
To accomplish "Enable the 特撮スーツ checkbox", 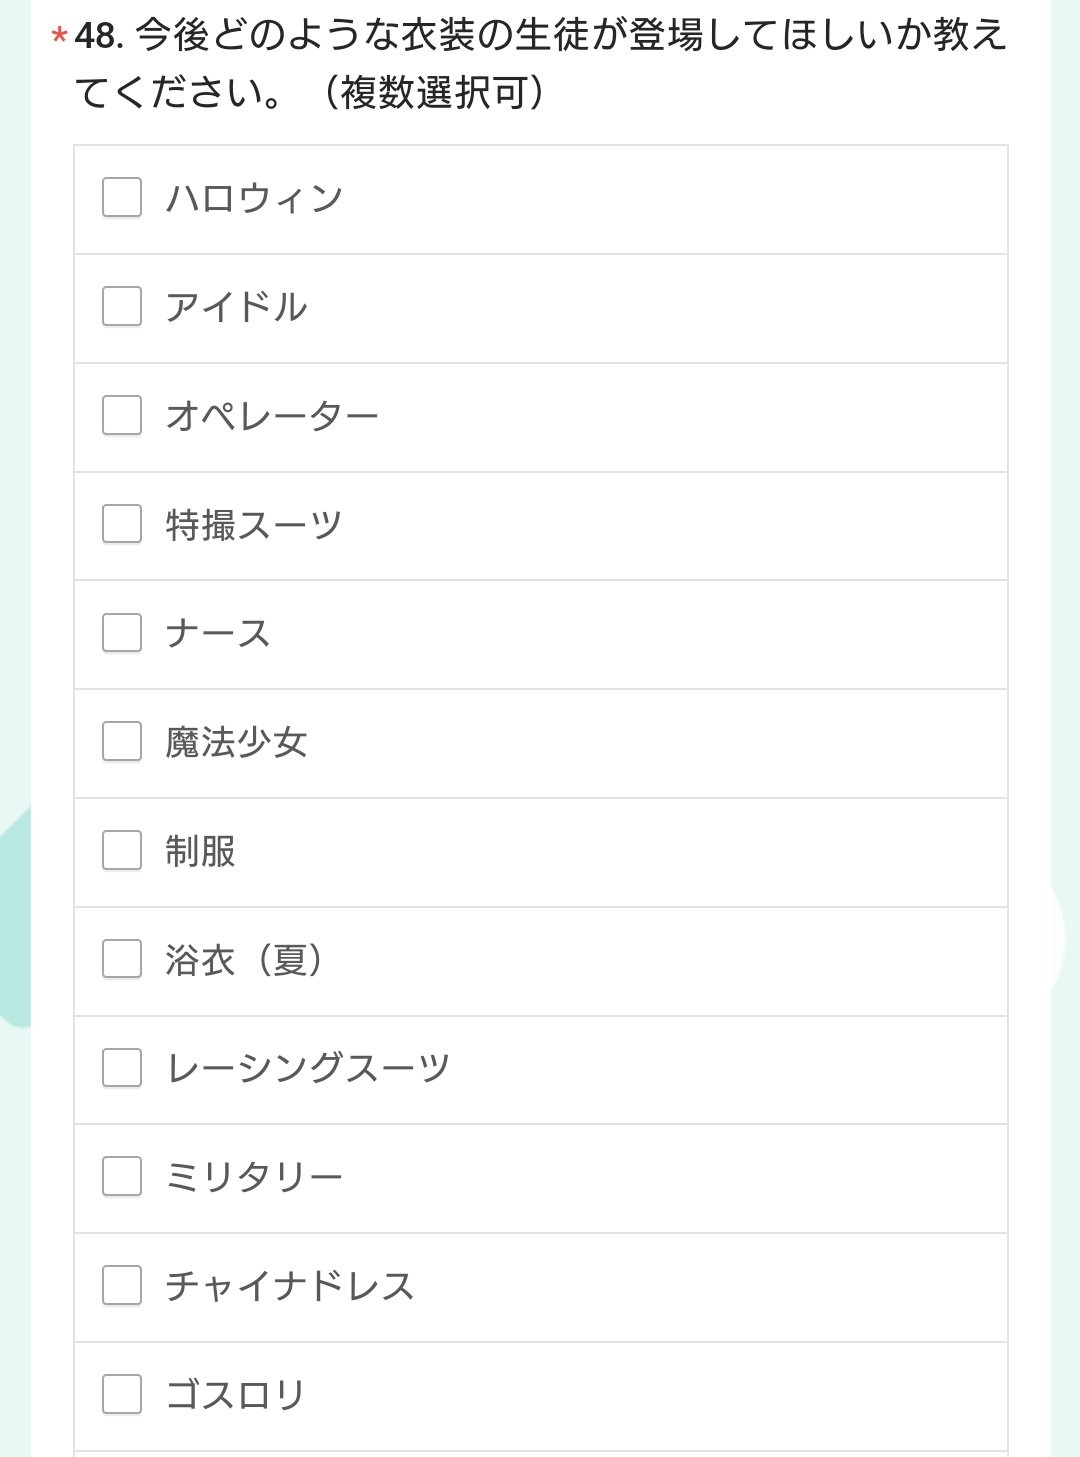I will point(122,523).
